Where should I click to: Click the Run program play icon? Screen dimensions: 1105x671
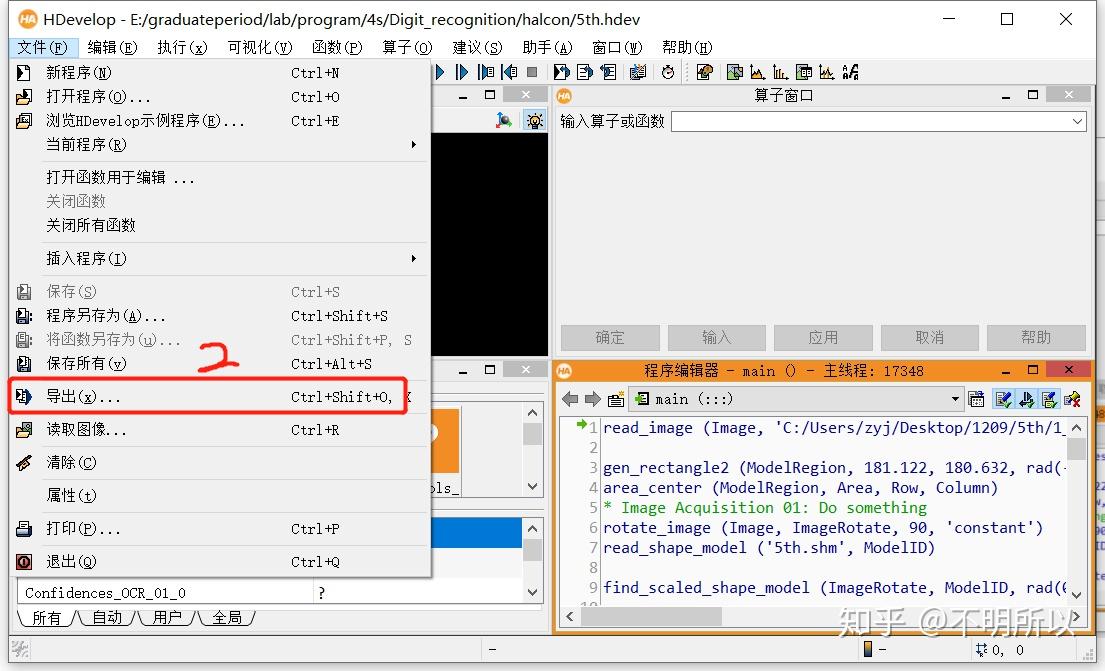[440, 72]
